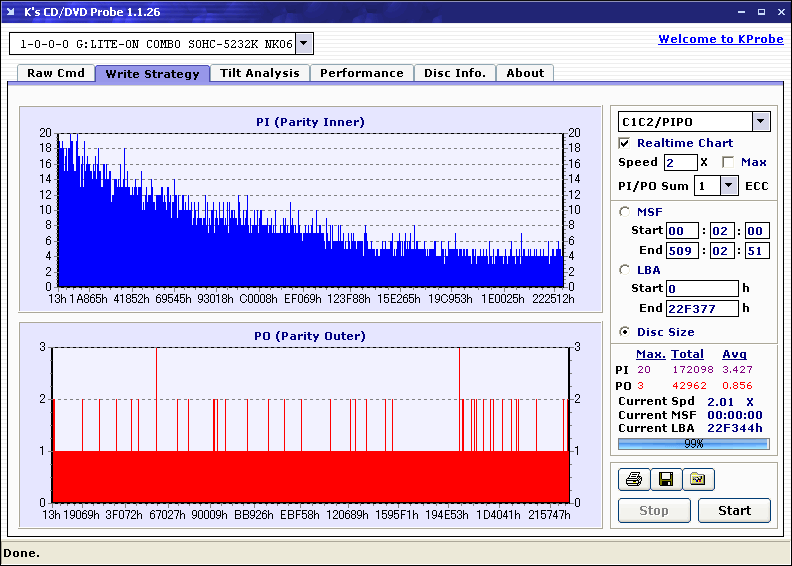The width and height of the screenshot is (792, 566).
Task: Toggle the Realtime Chart checkbox
Action: tap(625, 144)
